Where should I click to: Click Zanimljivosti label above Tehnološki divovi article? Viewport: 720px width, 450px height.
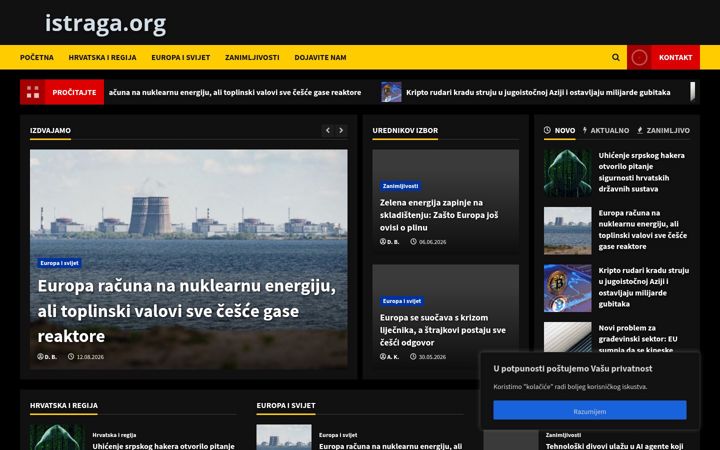coord(563,435)
